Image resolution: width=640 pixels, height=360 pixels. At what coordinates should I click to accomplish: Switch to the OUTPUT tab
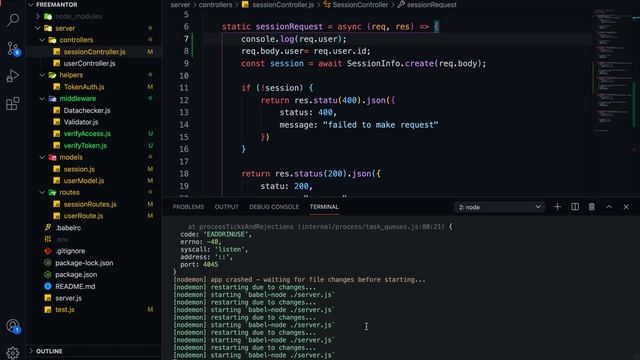(x=227, y=207)
